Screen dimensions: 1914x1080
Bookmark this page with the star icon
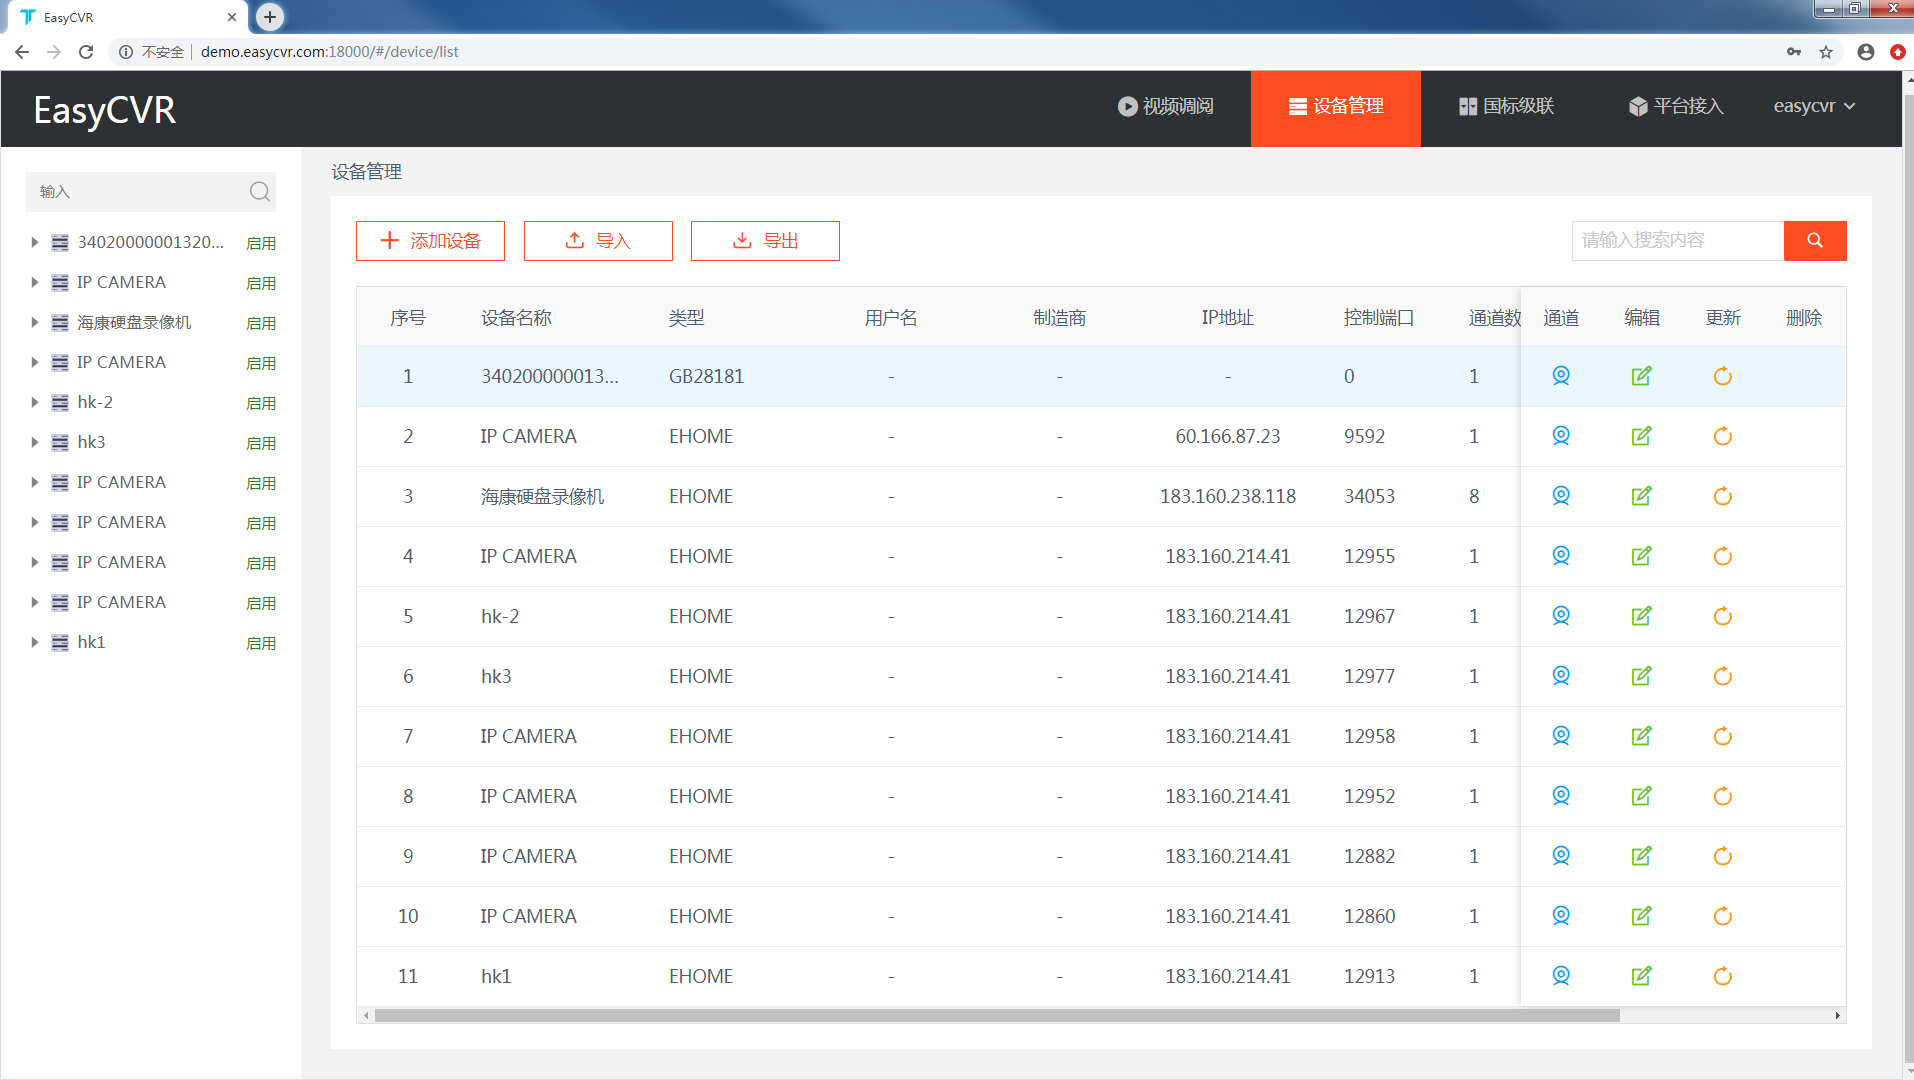coord(1826,52)
